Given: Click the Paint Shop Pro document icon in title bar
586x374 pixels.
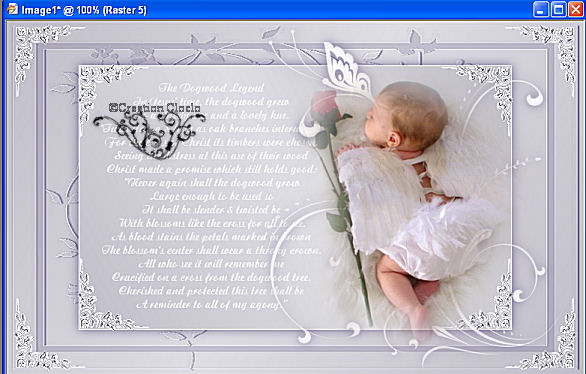Looking at the screenshot, I should click(12, 9).
